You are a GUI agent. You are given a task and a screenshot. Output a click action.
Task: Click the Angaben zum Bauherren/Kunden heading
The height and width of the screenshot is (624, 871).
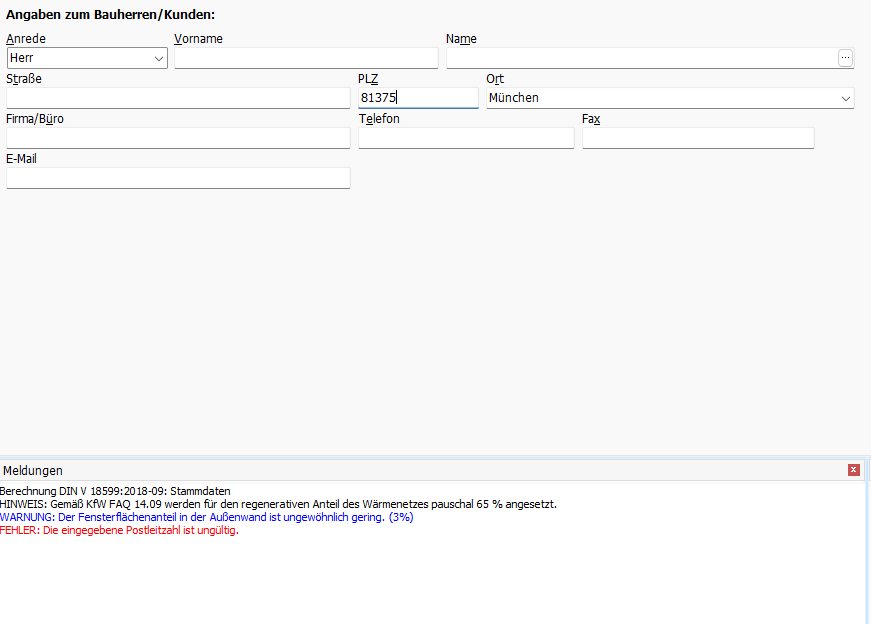[x=110, y=15]
